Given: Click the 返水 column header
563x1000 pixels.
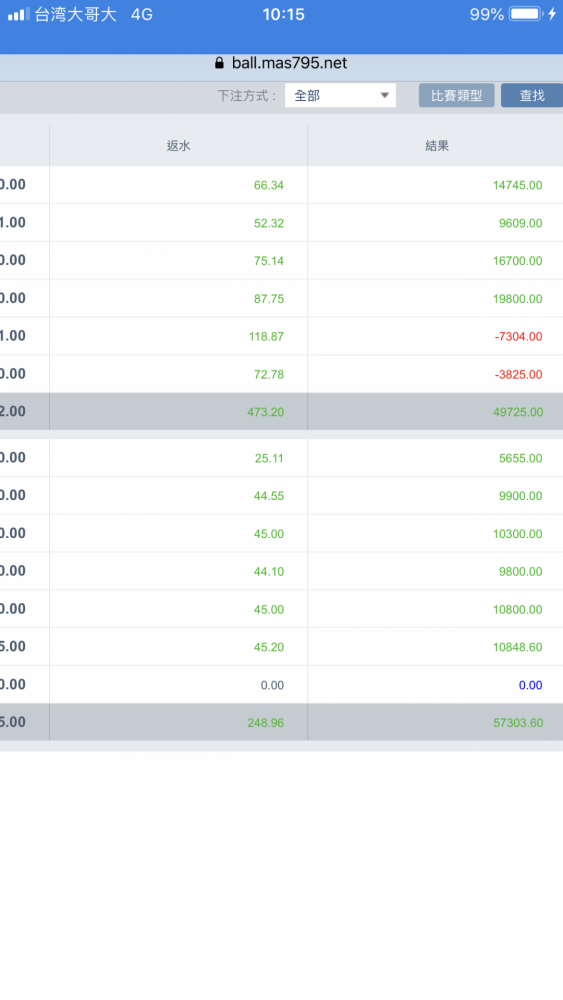Looking at the screenshot, I should point(179,145).
